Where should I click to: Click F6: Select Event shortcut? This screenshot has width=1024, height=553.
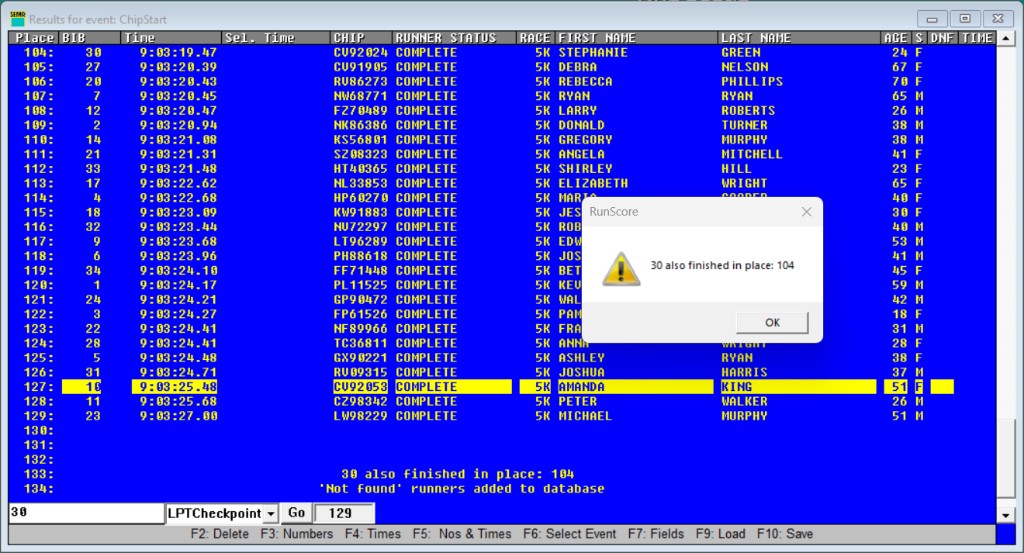point(569,534)
